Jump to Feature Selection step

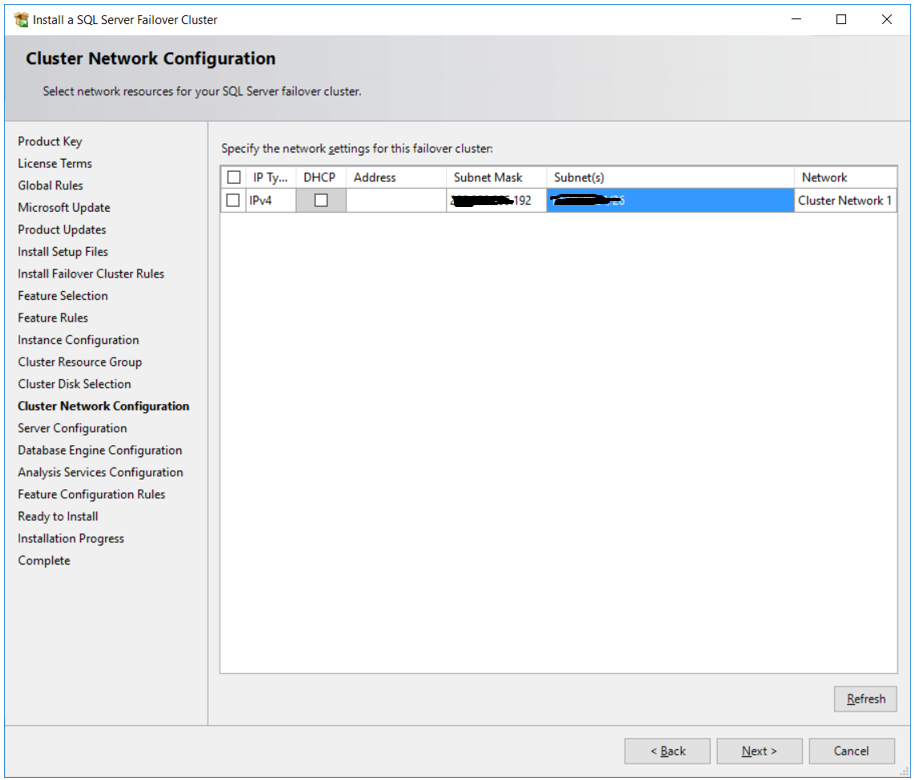click(x=62, y=296)
